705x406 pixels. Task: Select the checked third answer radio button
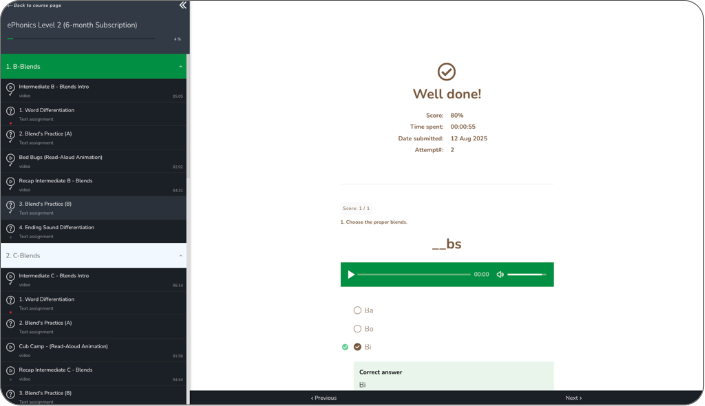(357, 346)
